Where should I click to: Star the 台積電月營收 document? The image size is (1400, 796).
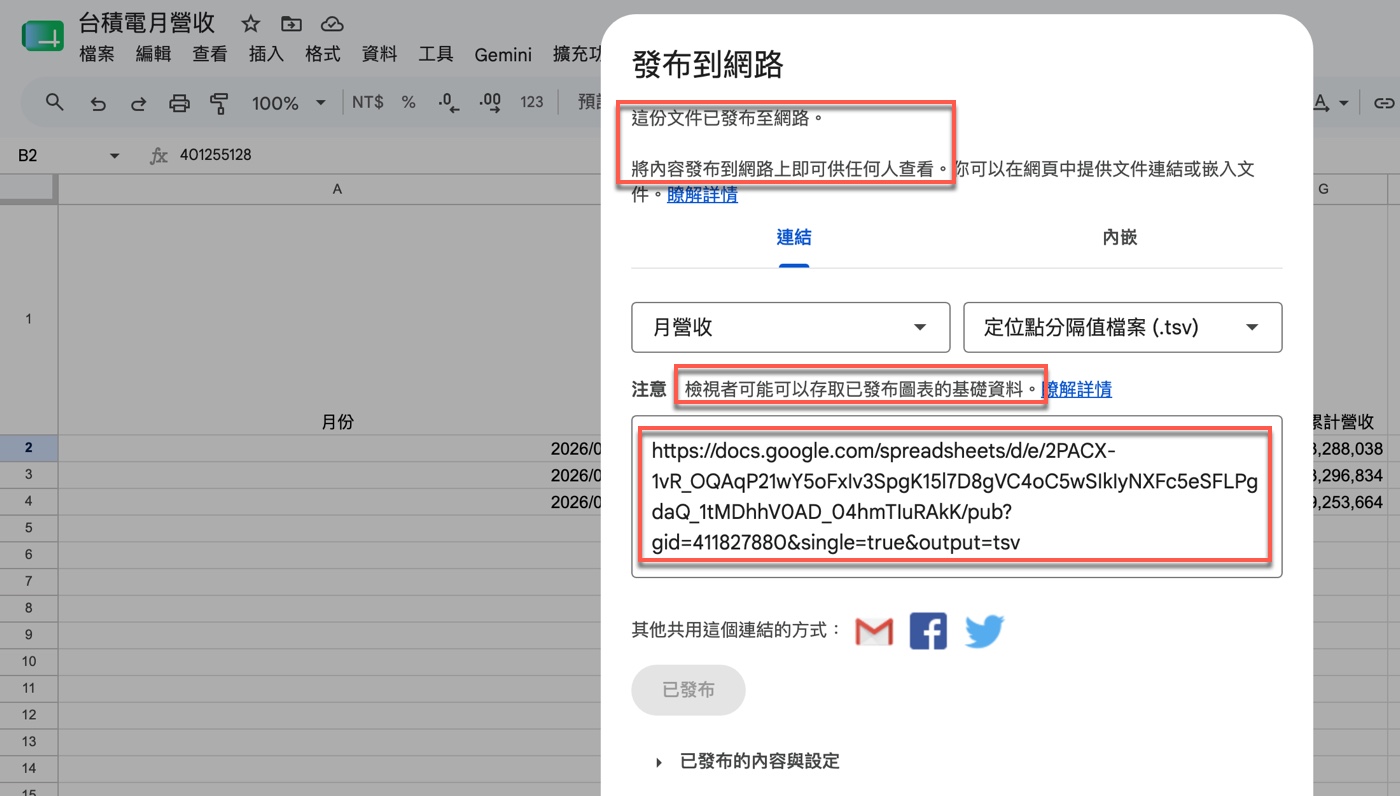coord(251,24)
